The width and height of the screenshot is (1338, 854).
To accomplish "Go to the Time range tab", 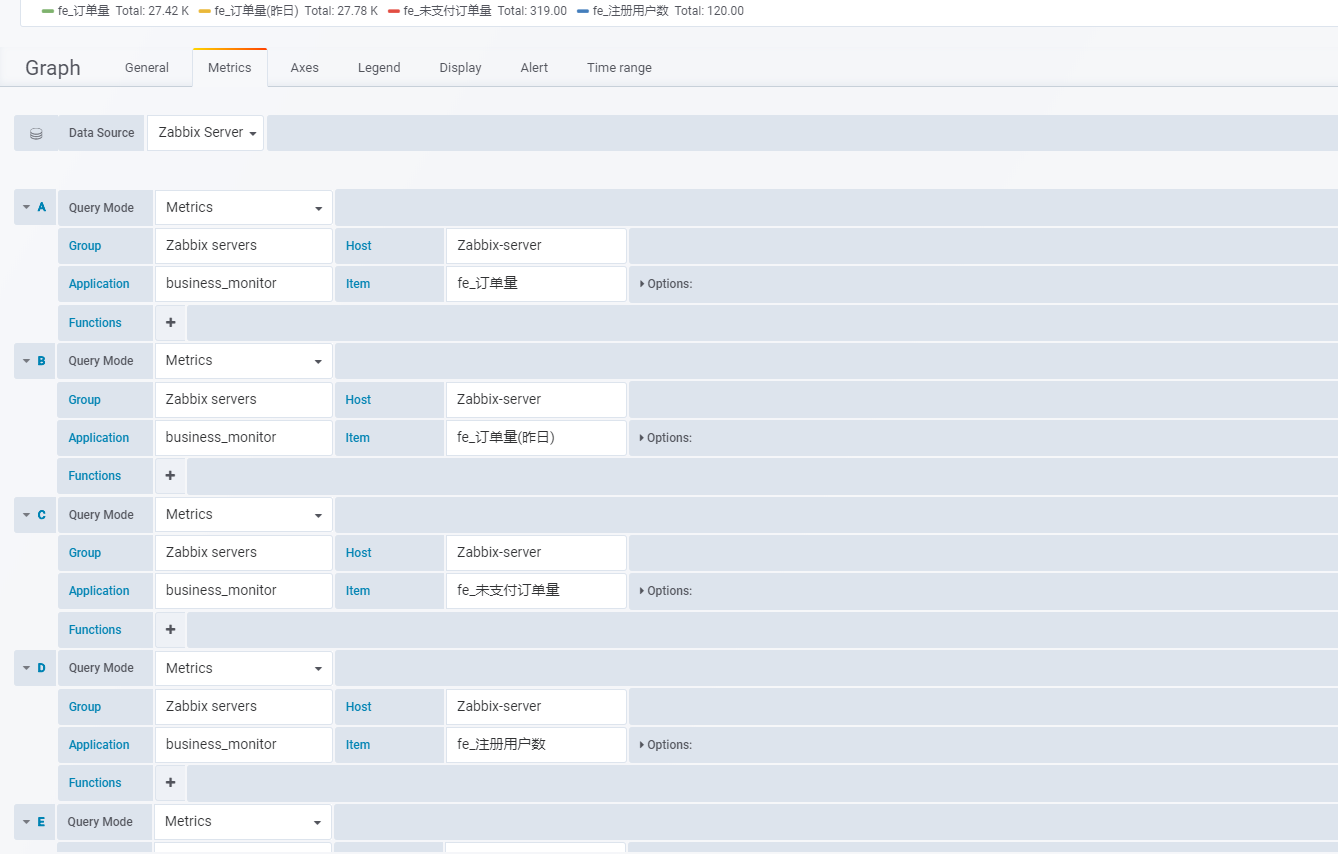I will pyautogui.click(x=619, y=68).
